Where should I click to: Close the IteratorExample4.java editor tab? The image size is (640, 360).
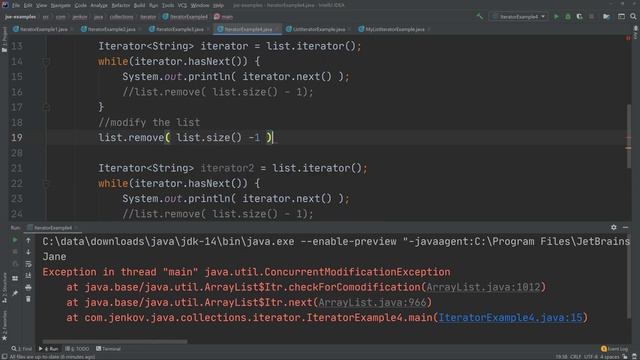[277, 29]
